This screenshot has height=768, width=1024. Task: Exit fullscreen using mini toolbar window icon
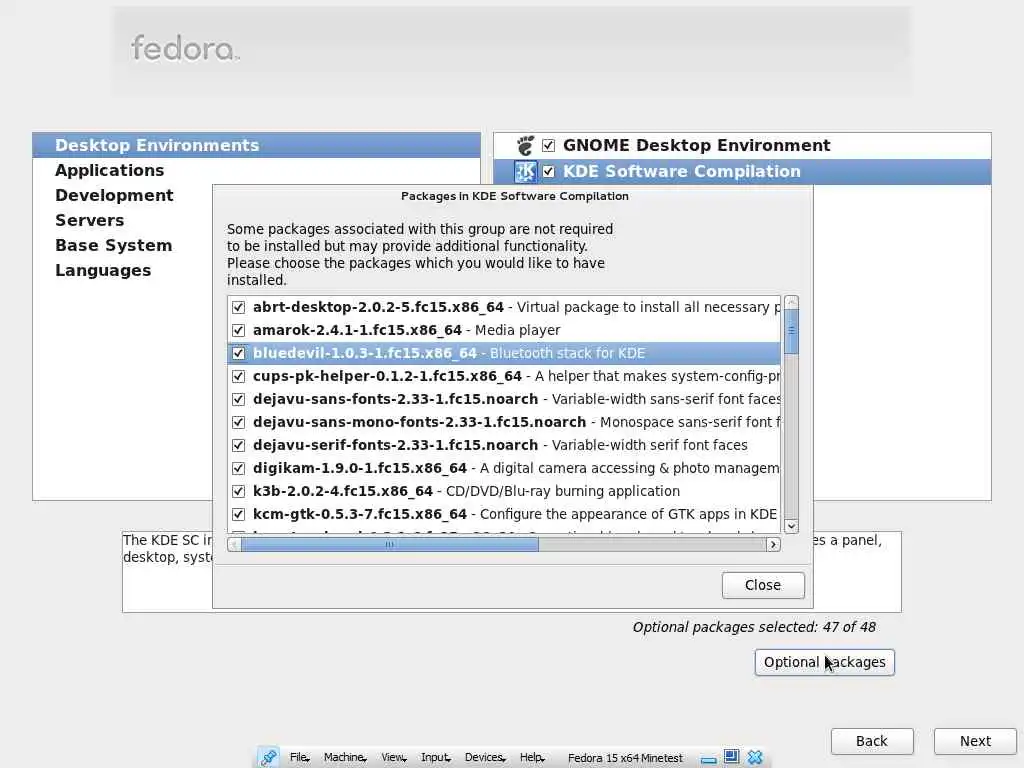click(x=731, y=757)
